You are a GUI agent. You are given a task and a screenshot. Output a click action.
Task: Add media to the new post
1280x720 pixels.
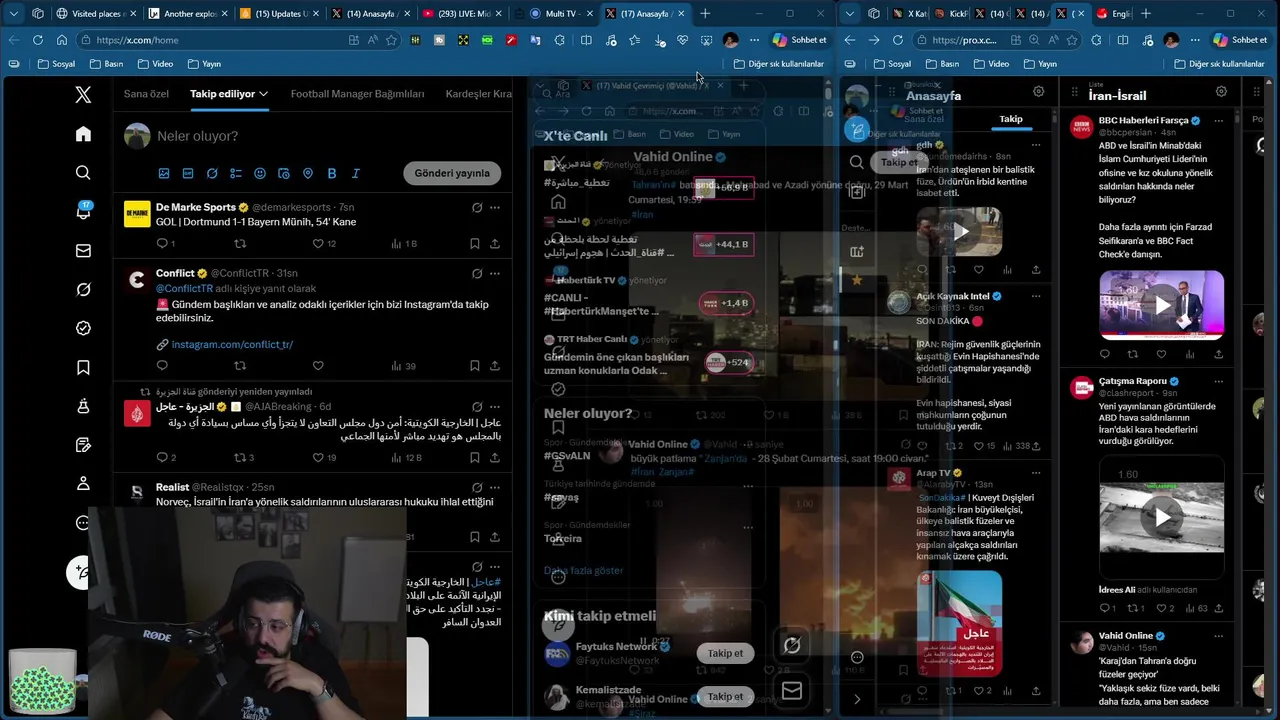coord(164,173)
